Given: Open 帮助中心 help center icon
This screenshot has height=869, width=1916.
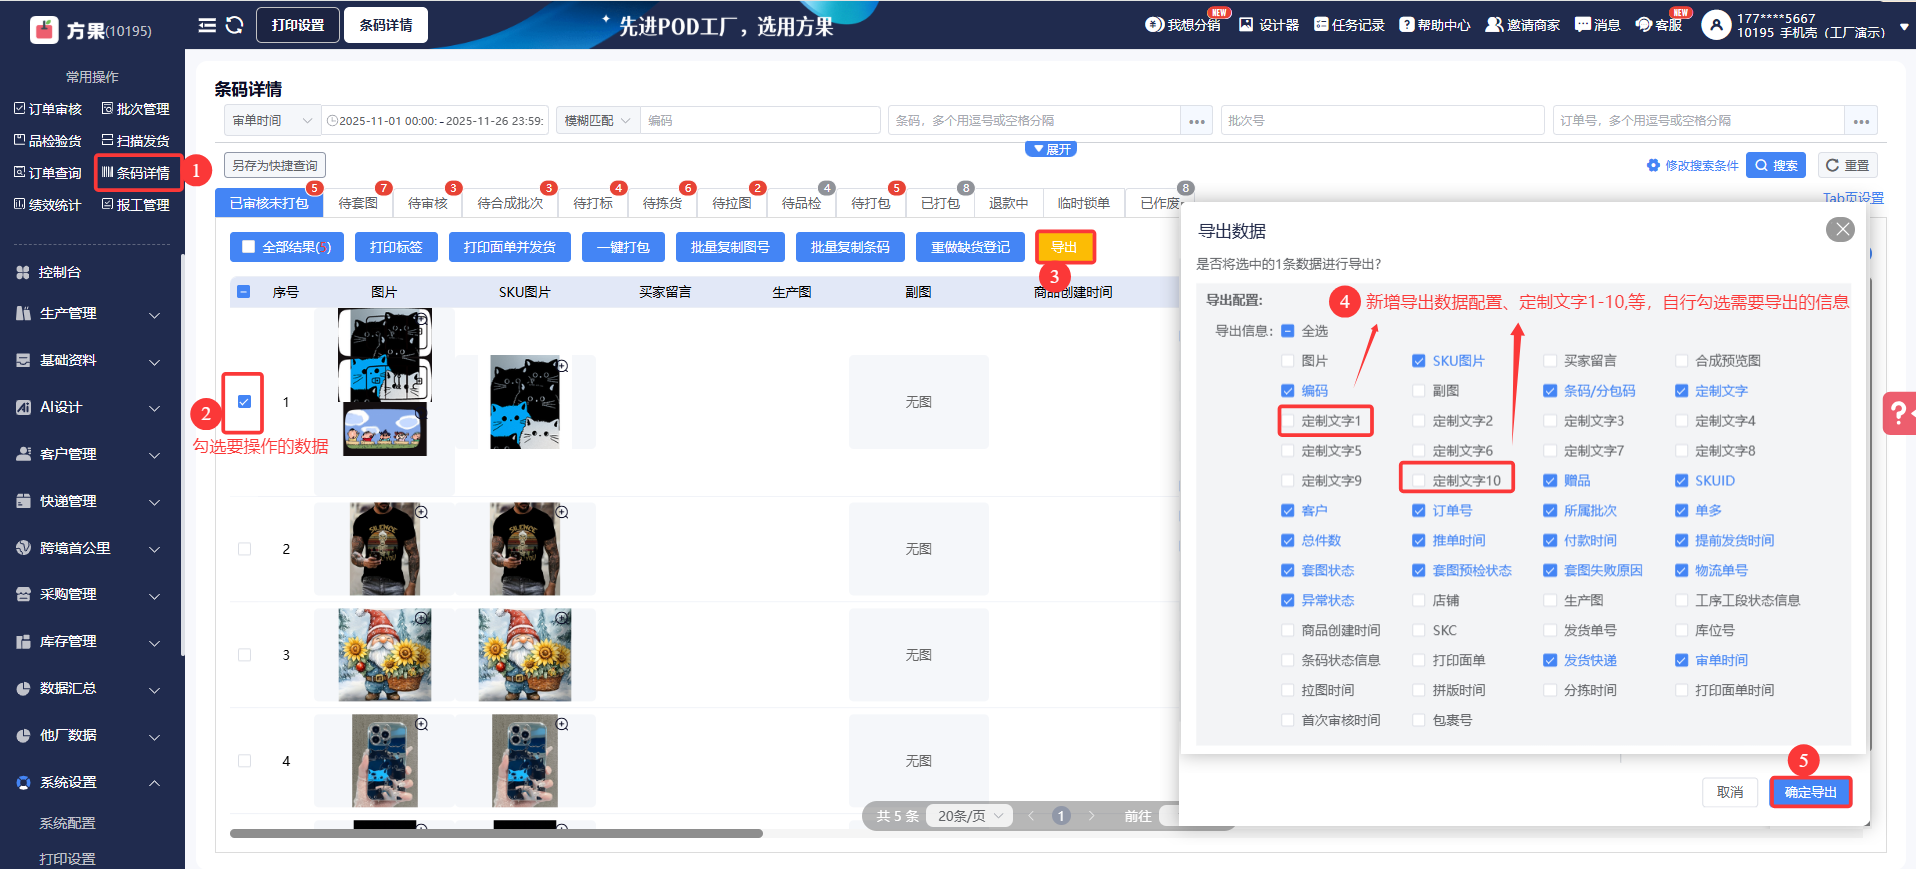Looking at the screenshot, I should tap(1407, 25).
